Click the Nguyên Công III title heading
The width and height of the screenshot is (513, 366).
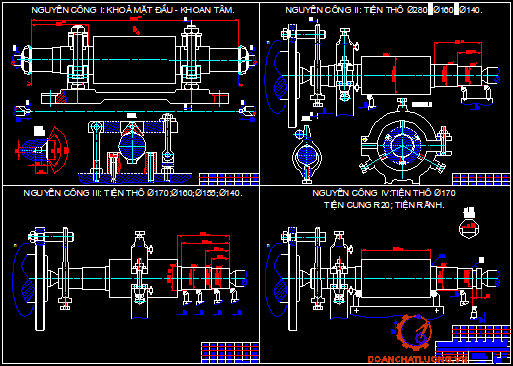point(133,193)
